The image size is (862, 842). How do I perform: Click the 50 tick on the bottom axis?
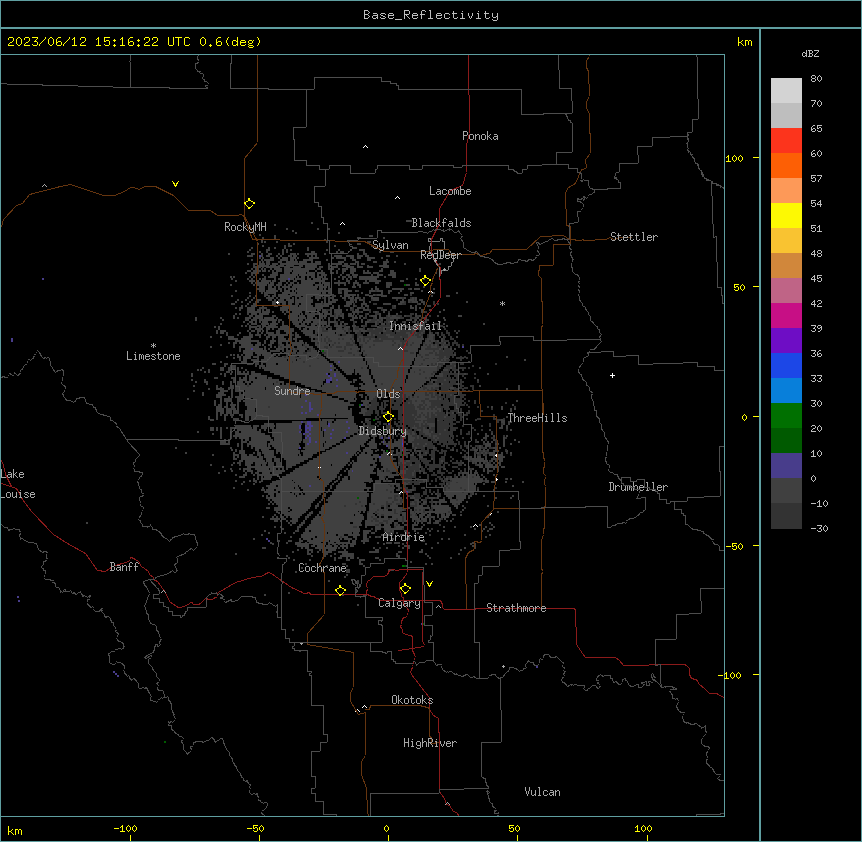pyautogui.click(x=514, y=828)
